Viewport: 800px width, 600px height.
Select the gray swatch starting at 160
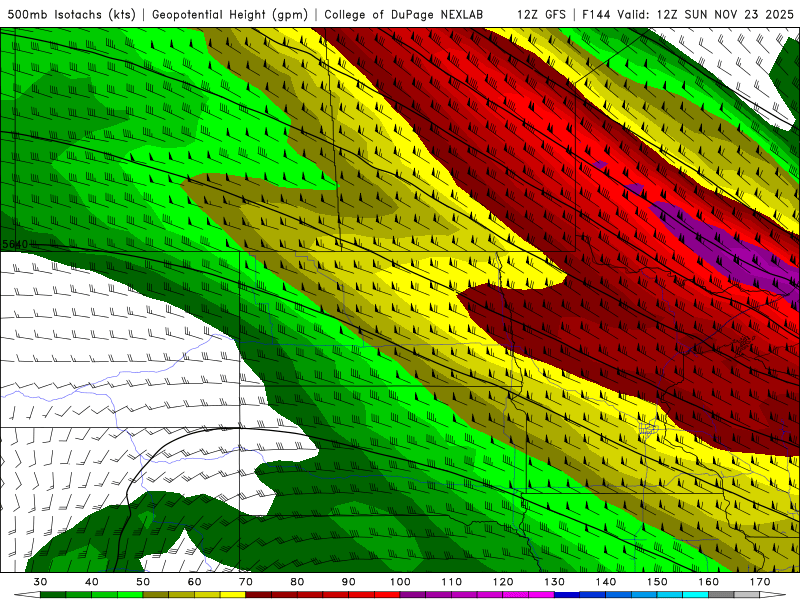click(721, 594)
